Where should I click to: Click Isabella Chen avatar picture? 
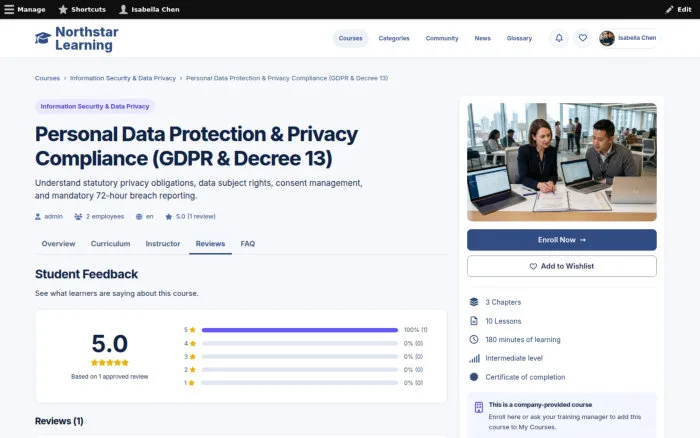click(607, 38)
